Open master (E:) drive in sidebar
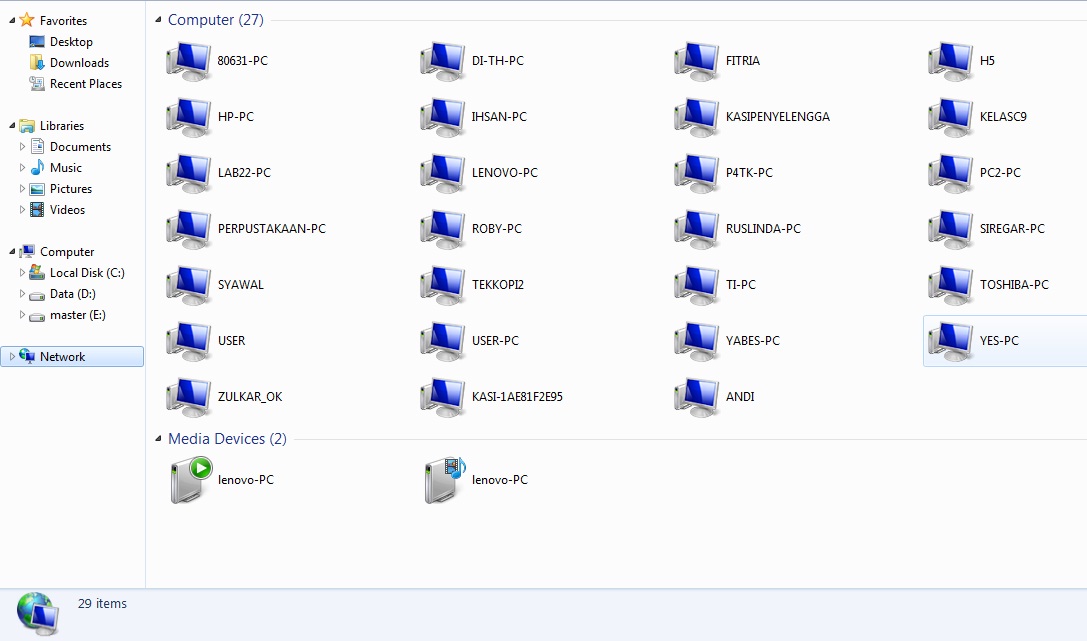 [67, 315]
